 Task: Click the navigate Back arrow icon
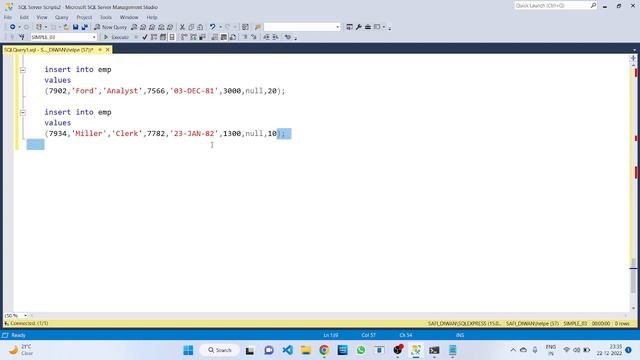coord(13,27)
